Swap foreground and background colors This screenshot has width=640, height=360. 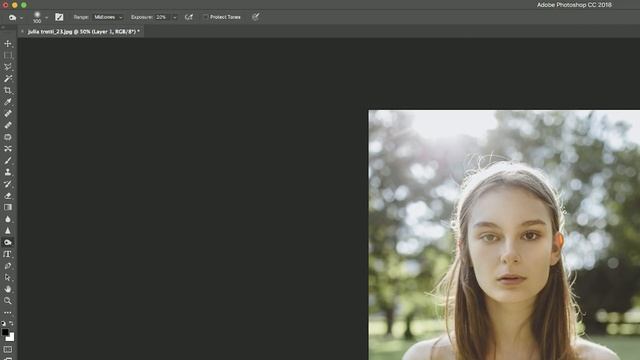(x=11, y=323)
